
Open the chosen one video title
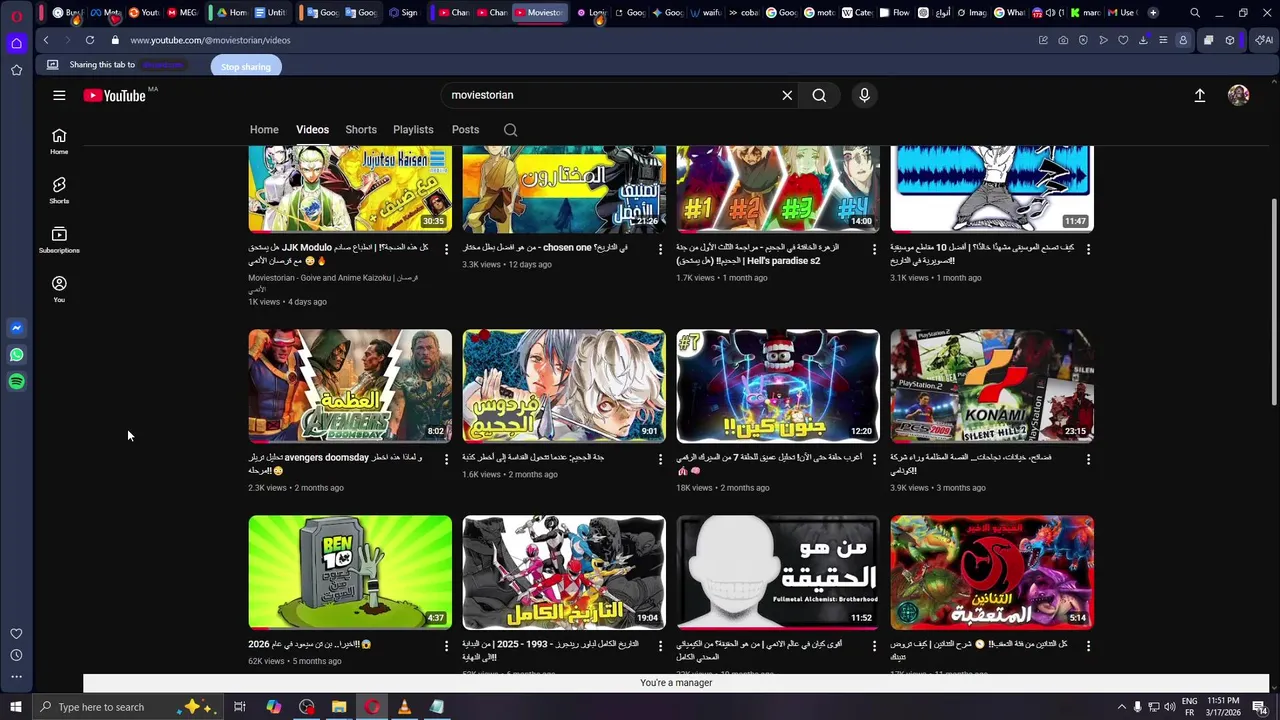(545, 247)
